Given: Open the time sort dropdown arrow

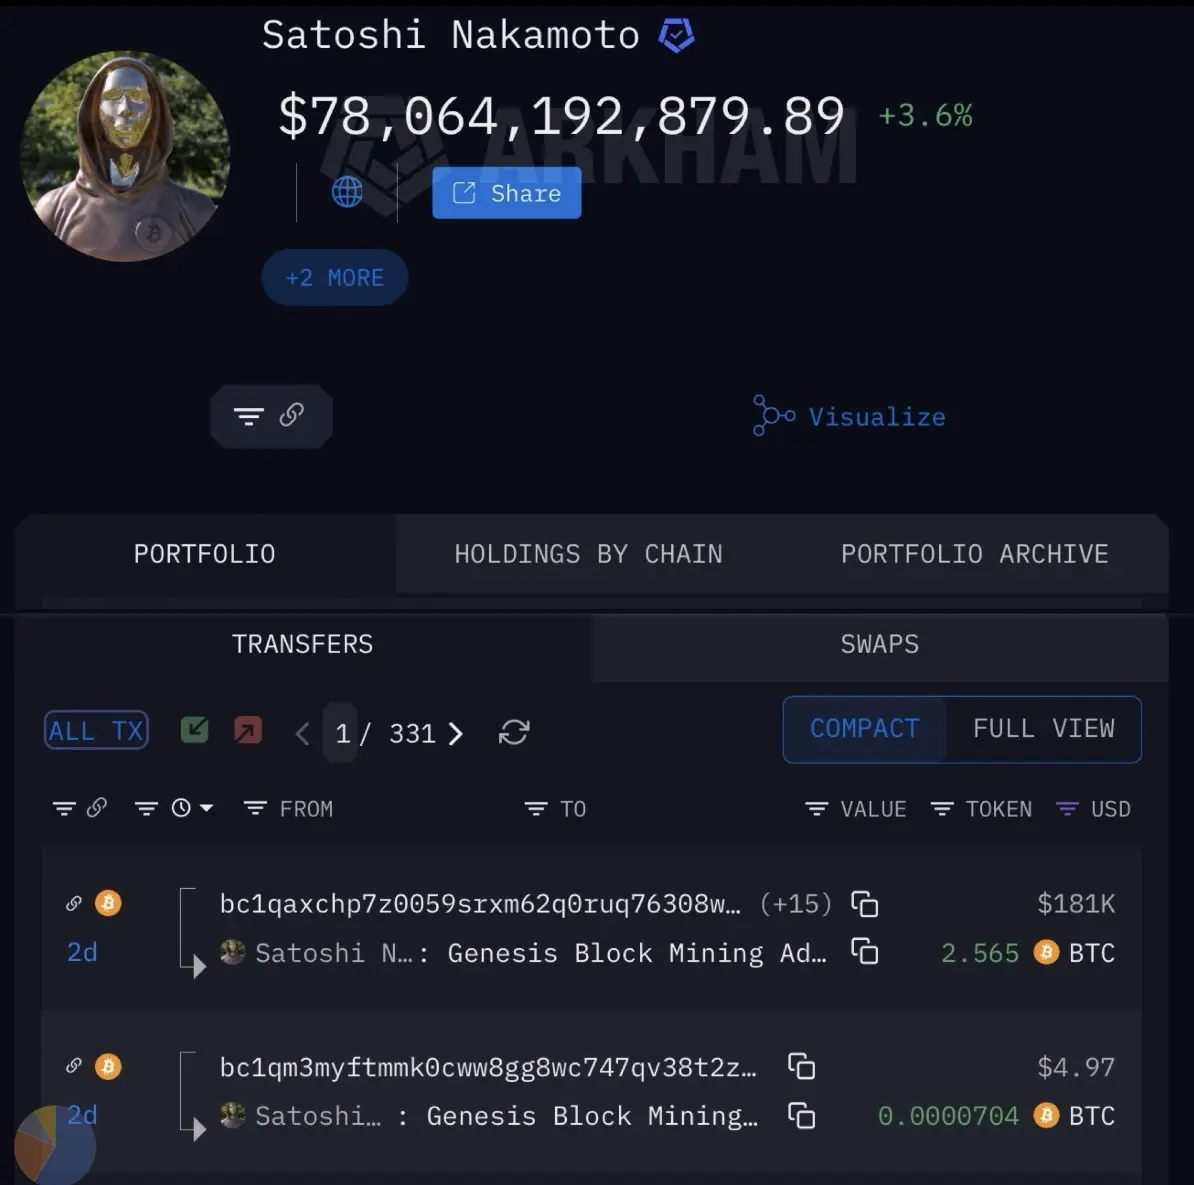Looking at the screenshot, I should (x=206, y=808).
